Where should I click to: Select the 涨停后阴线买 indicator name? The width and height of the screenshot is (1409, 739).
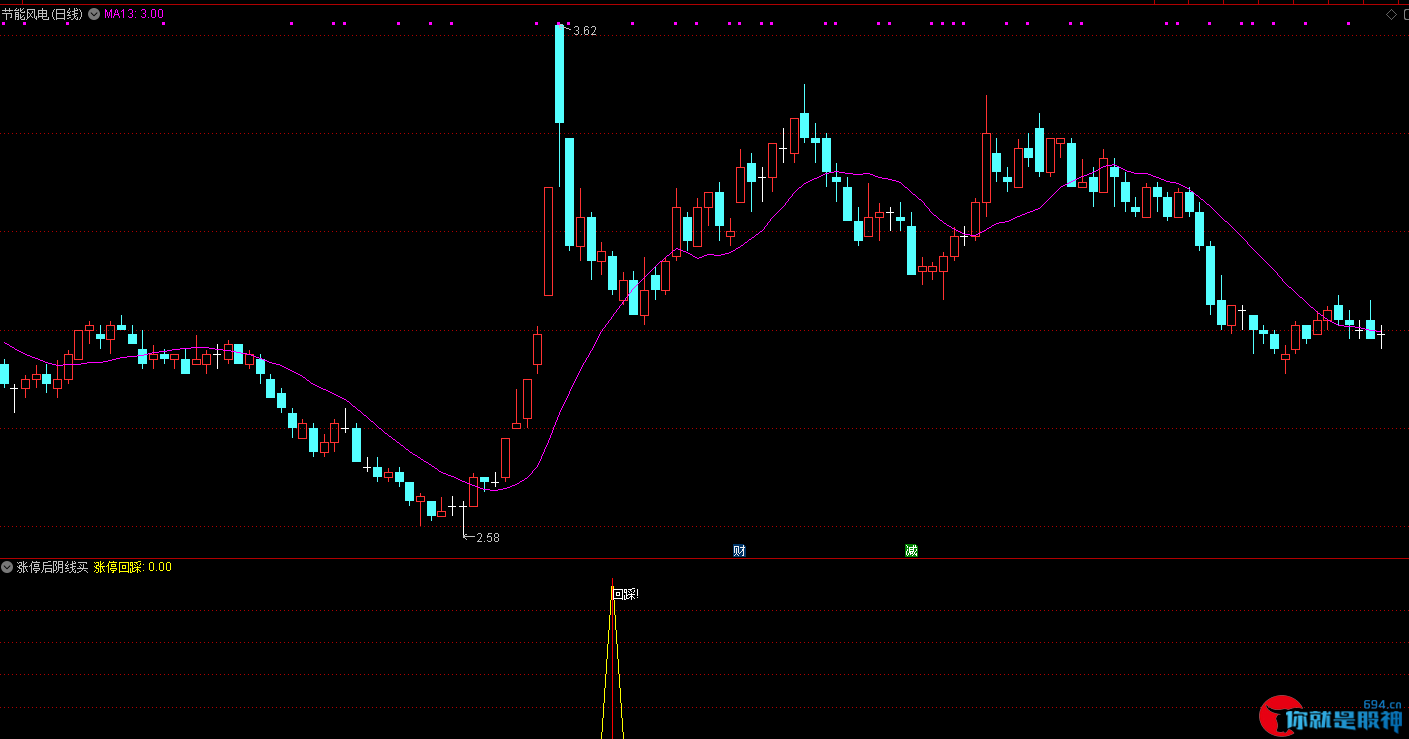coord(52,567)
